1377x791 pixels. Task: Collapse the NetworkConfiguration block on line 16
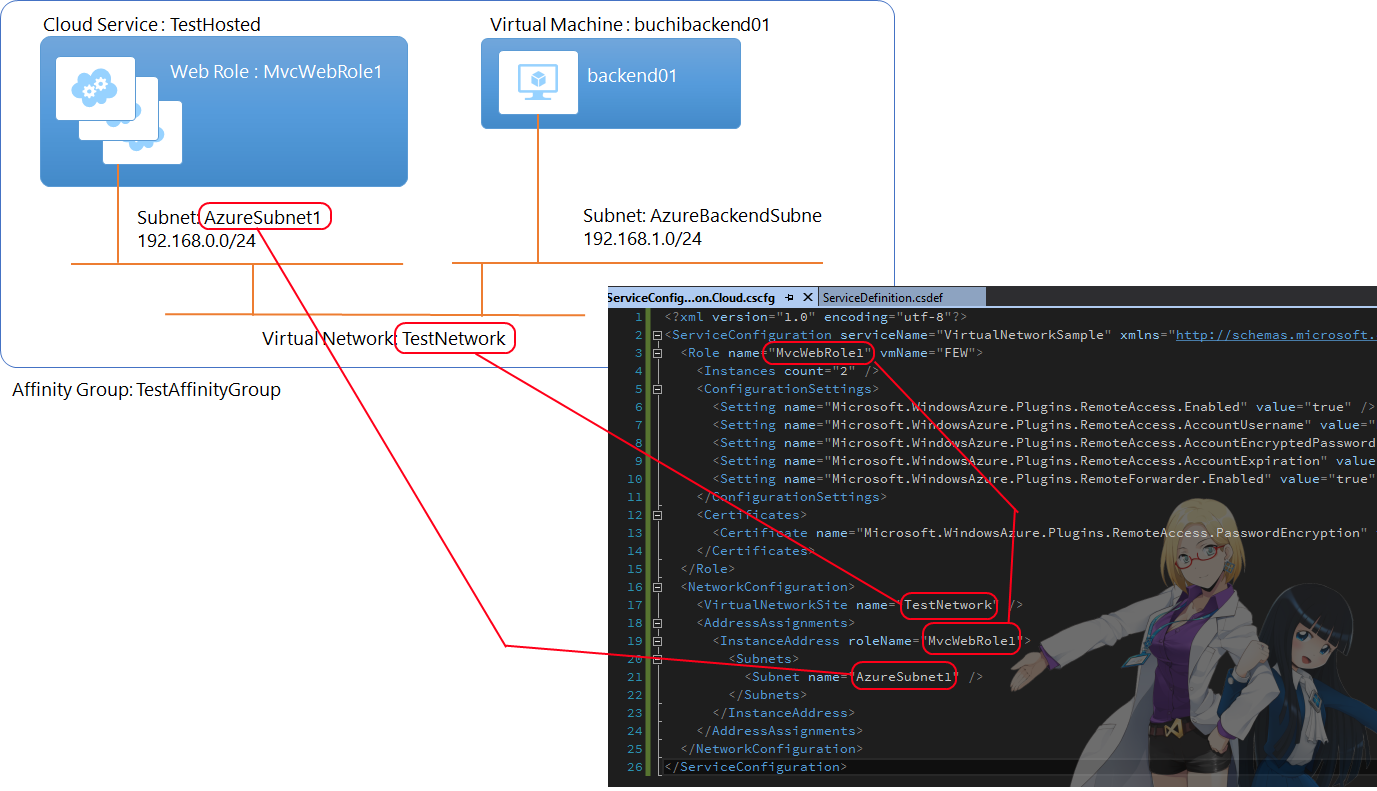coord(657,587)
